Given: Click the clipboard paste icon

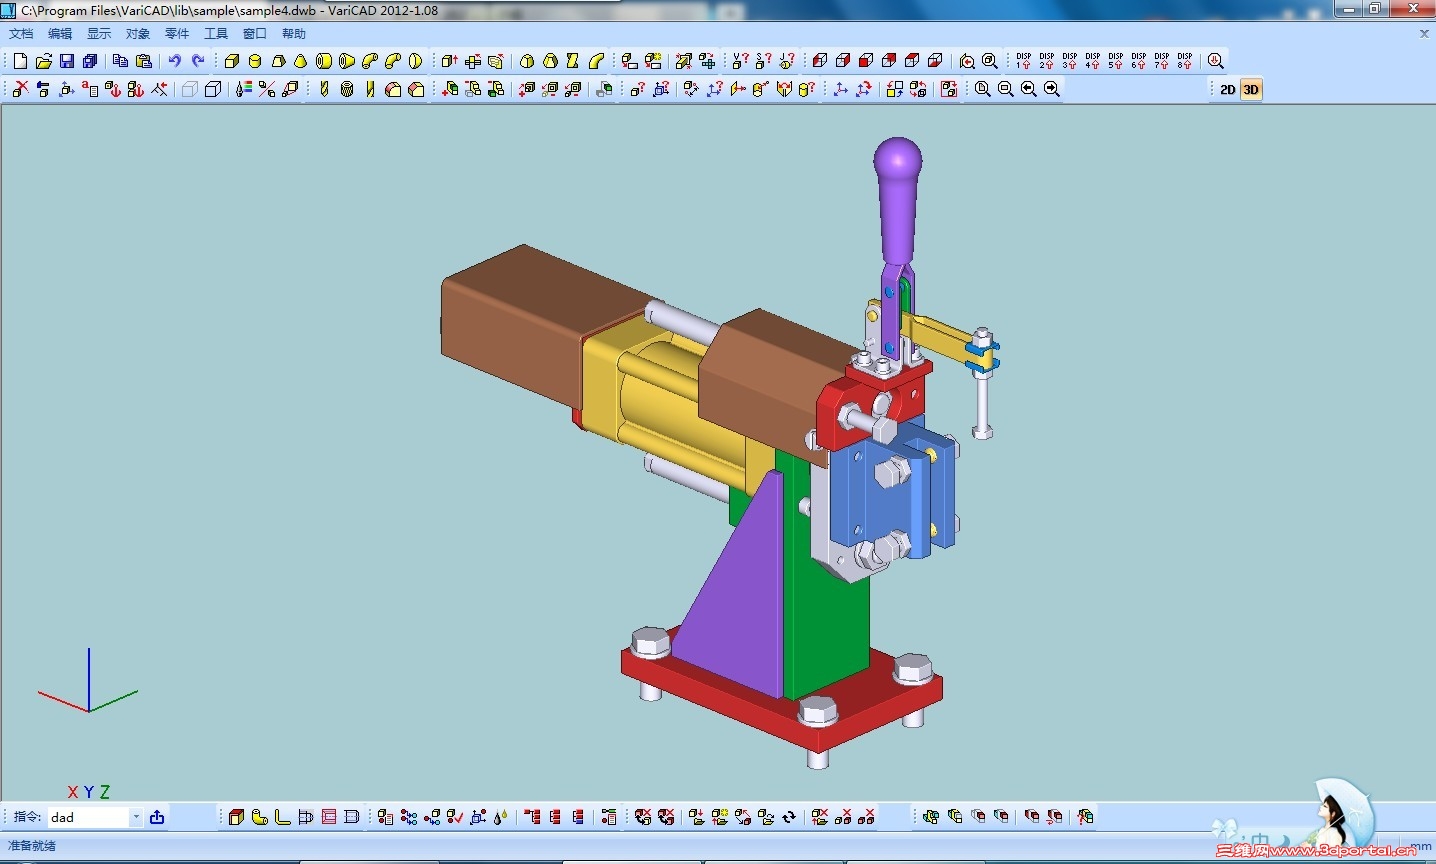Looking at the screenshot, I should coord(144,61).
